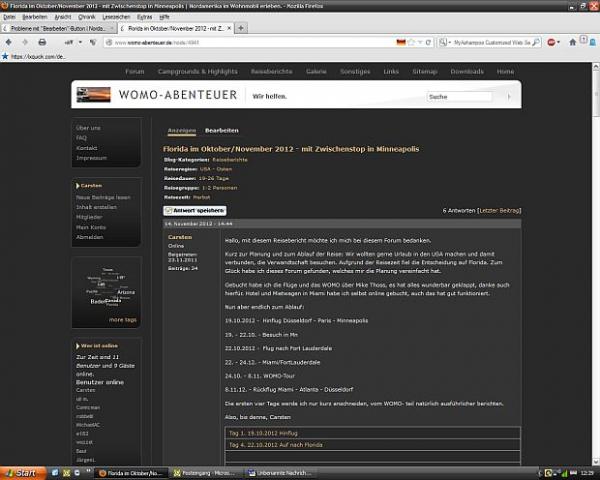The height and width of the screenshot is (480, 600).
Task: Click the magnifier icon in the search box
Action: (x=536, y=42)
